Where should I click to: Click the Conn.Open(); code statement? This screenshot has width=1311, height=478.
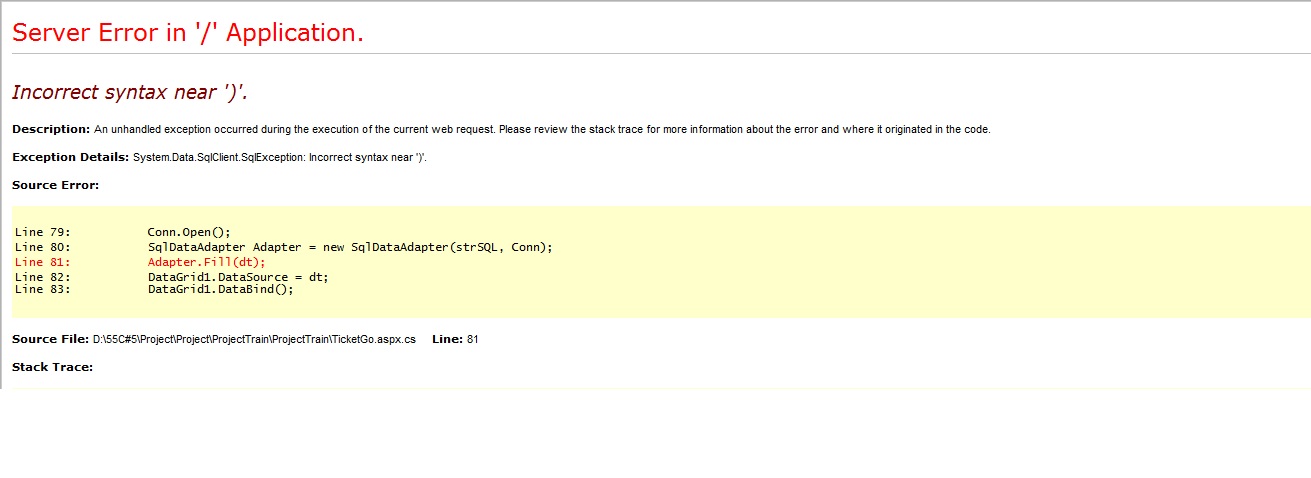189,232
